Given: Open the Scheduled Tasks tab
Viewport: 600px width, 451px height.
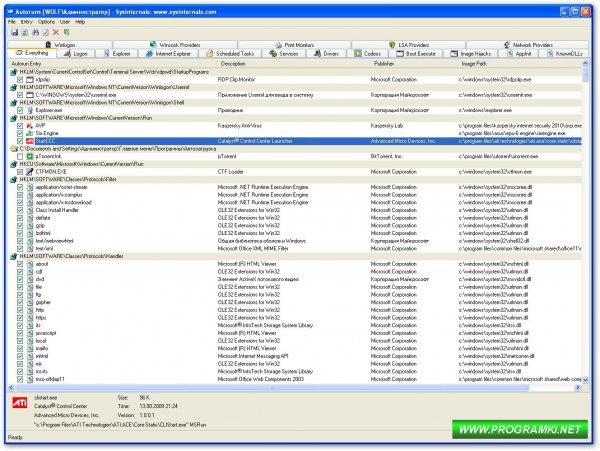Looking at the screenshot, I should 230,54.
